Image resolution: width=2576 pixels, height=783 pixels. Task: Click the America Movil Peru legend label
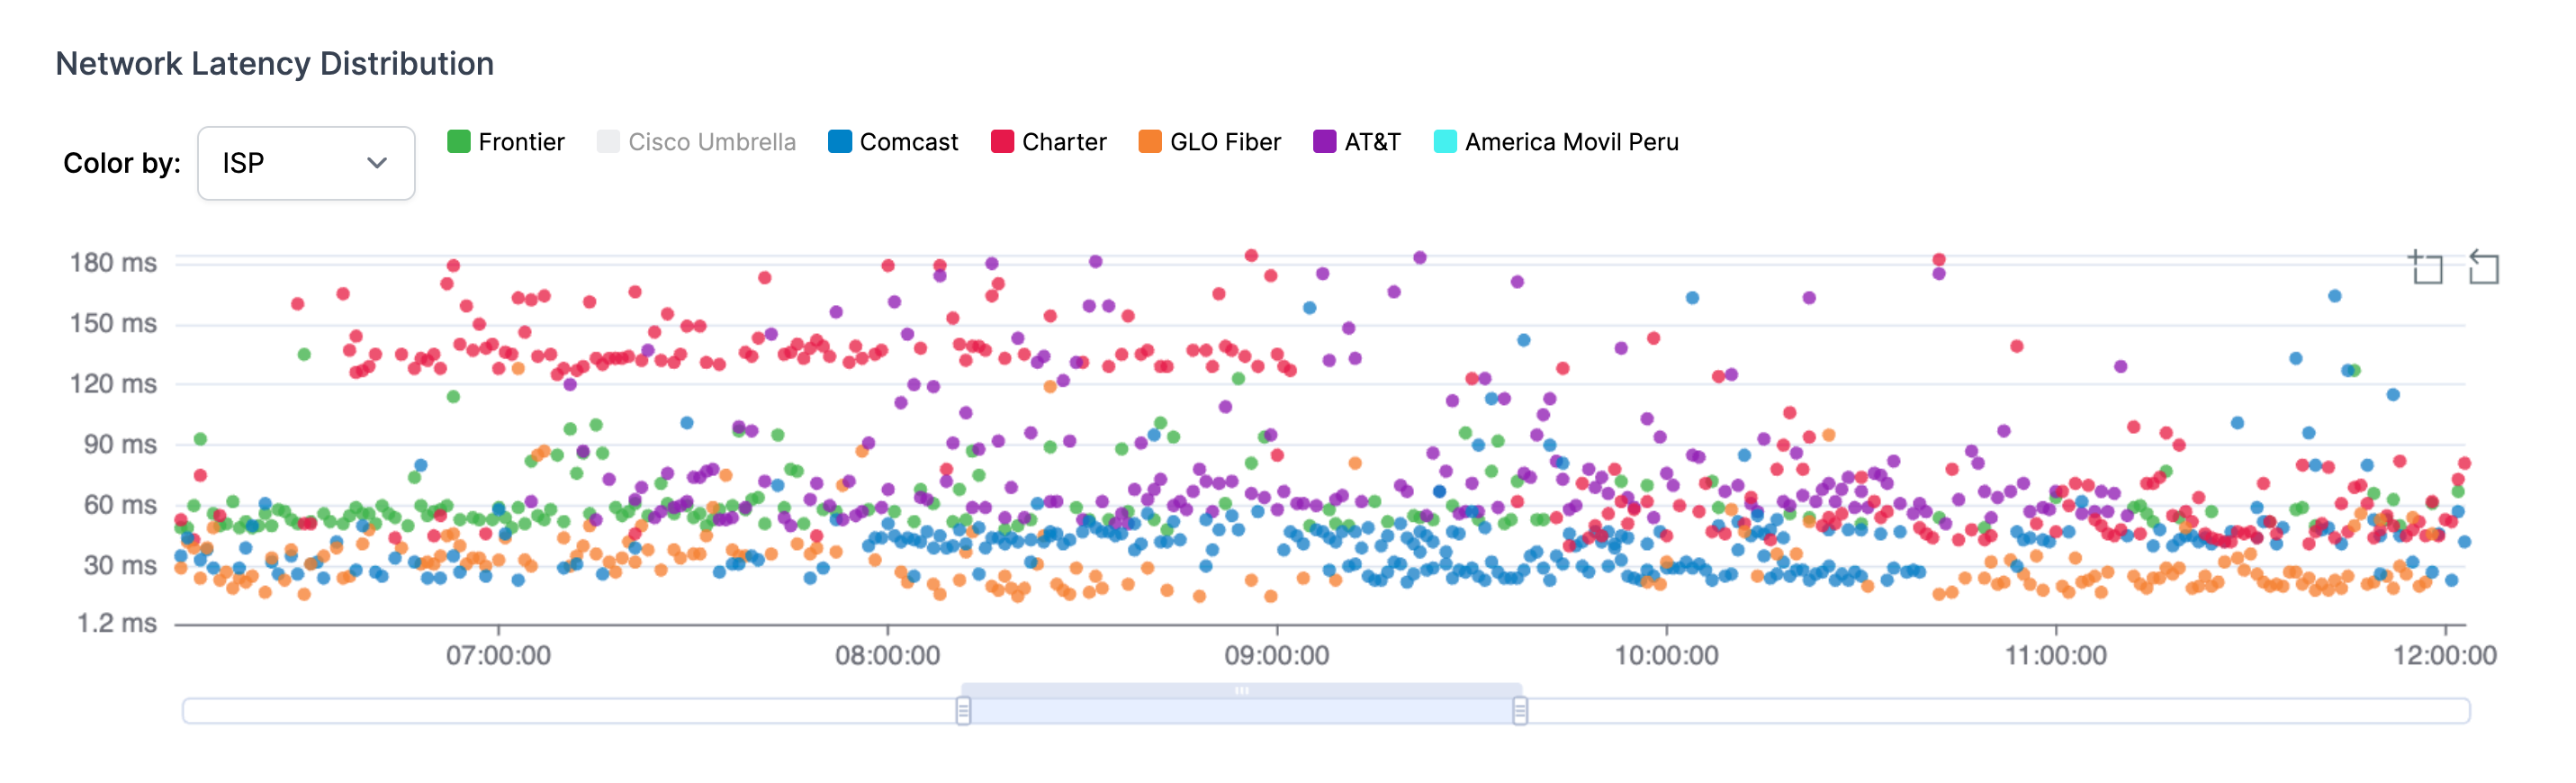pyautogui.click(x=1571, y=142)
